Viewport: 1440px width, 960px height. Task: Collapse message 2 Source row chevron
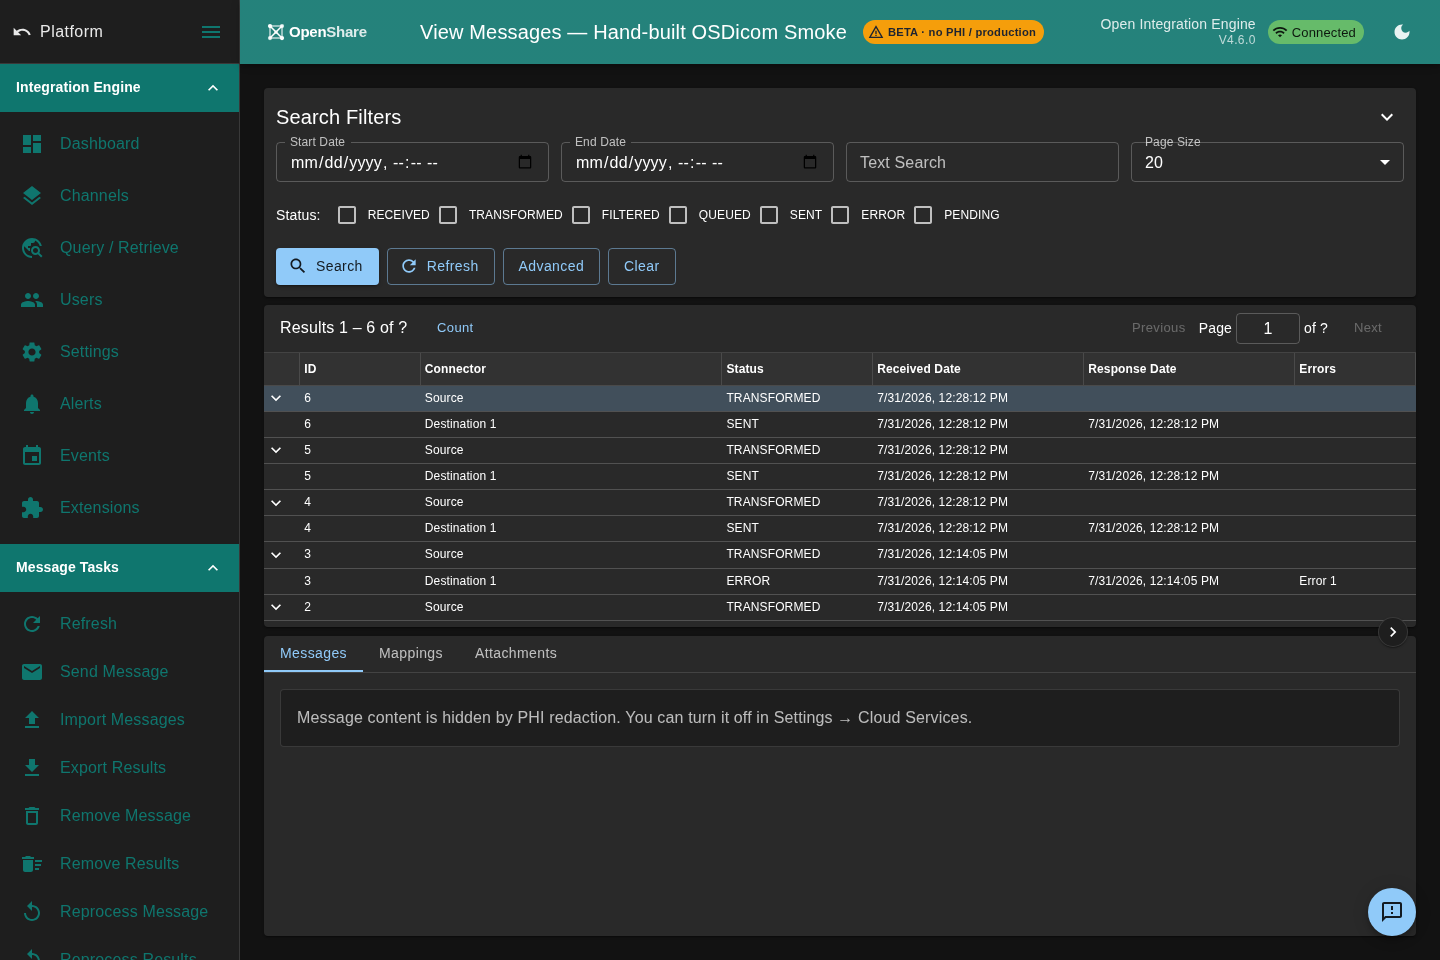(276, 607)
